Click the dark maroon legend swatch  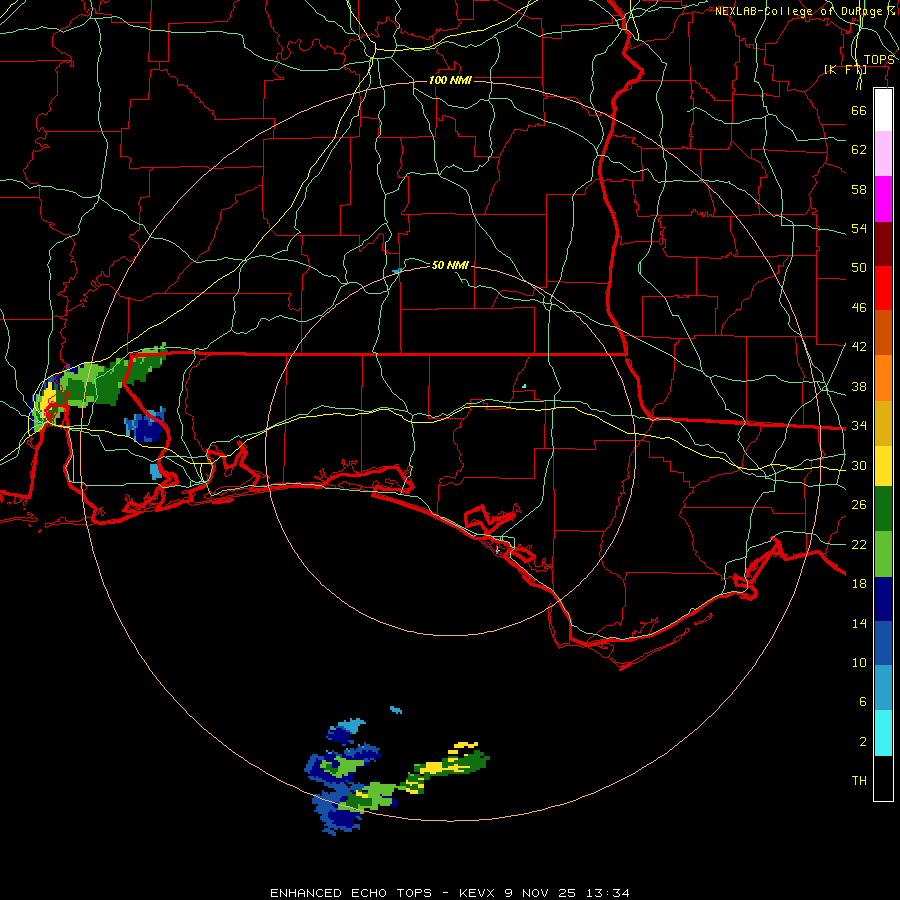pos(883,244)
